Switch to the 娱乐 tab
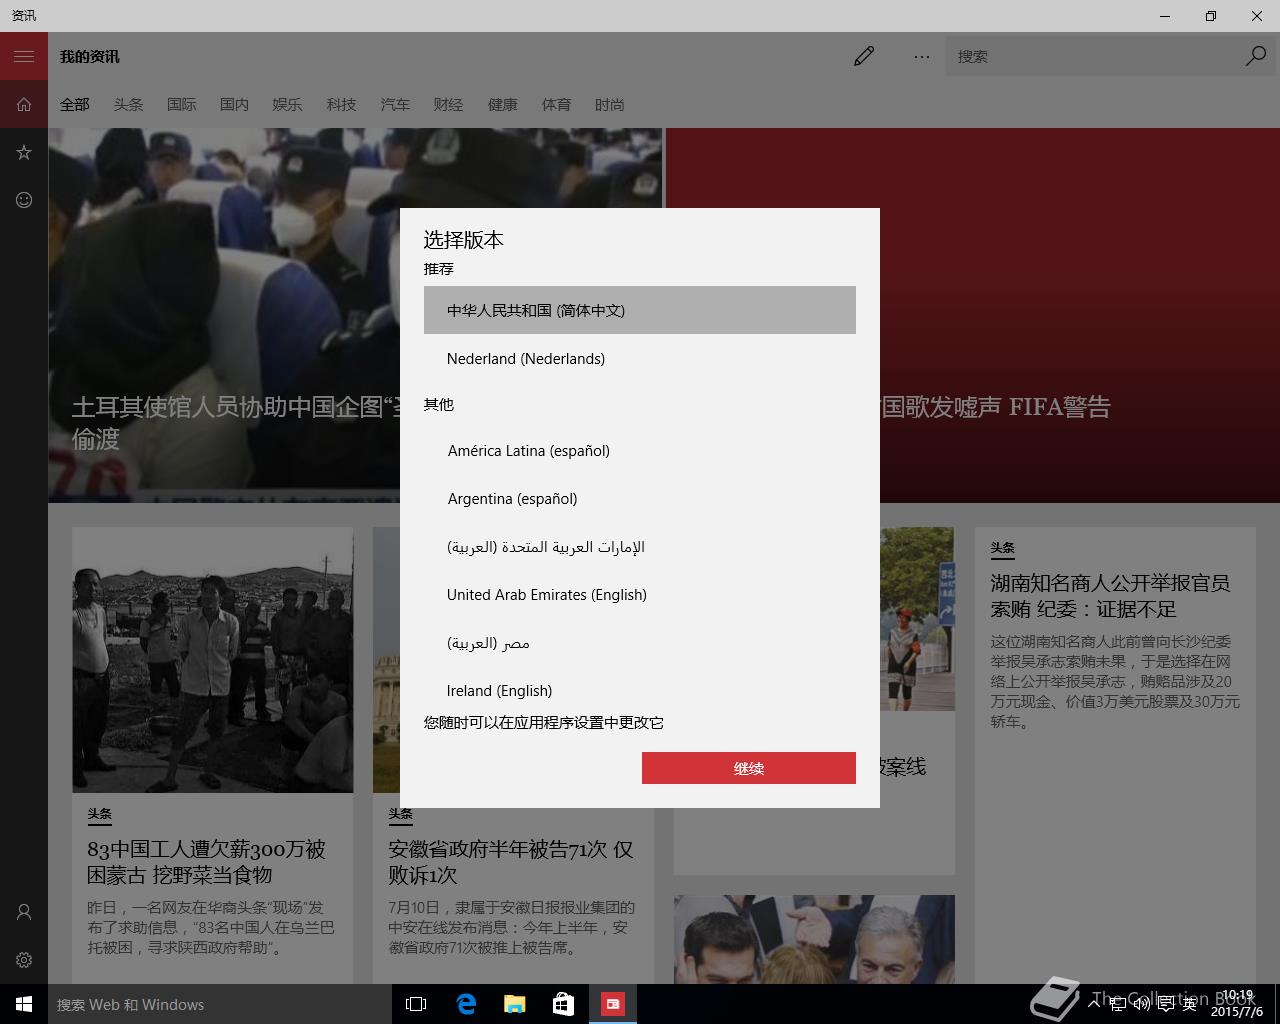 (x=287, y=104)
